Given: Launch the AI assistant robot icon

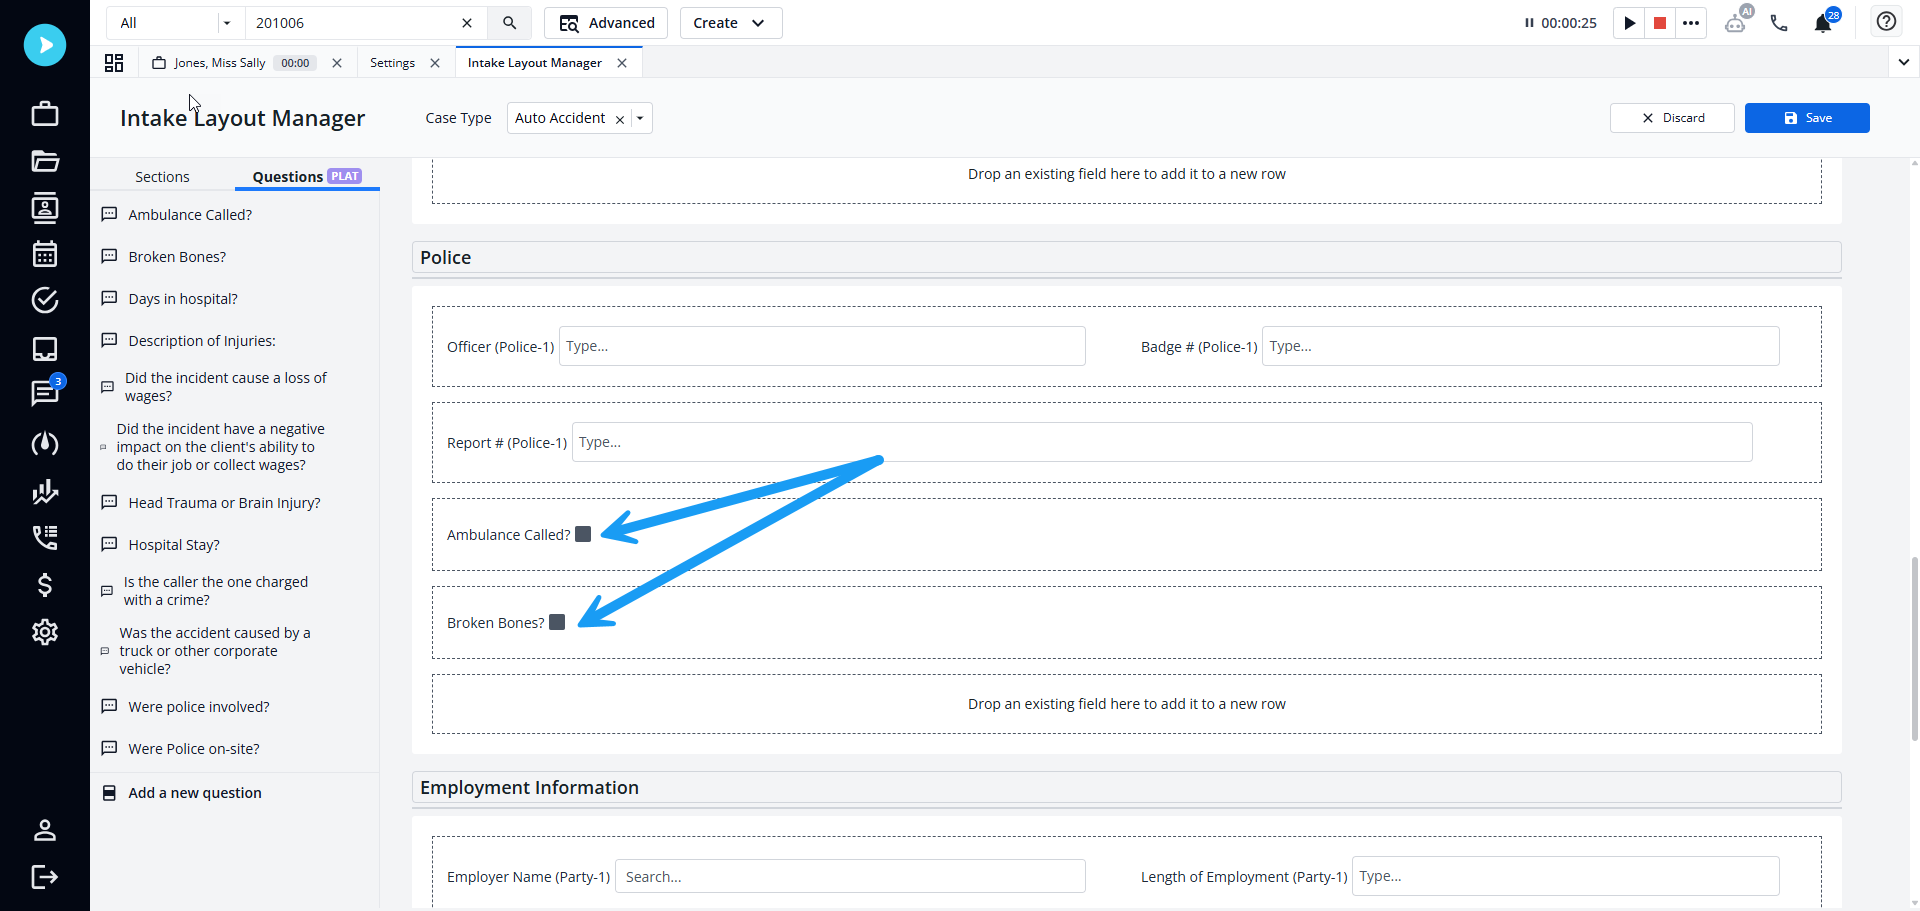Looking at the screenshot, I should (1737, 20).
